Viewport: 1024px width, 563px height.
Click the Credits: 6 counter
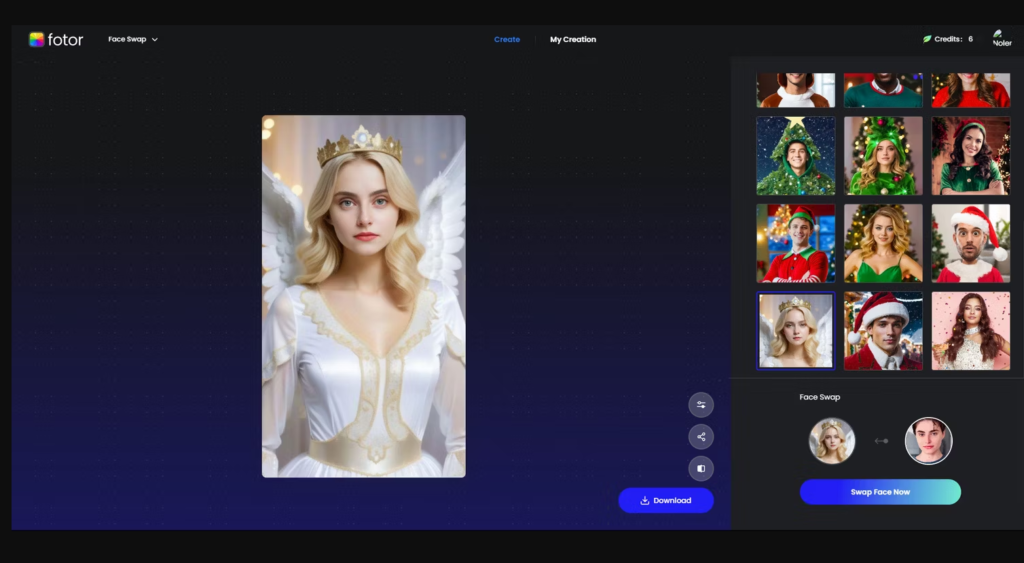pyautogui.click(x=953, y=39)
